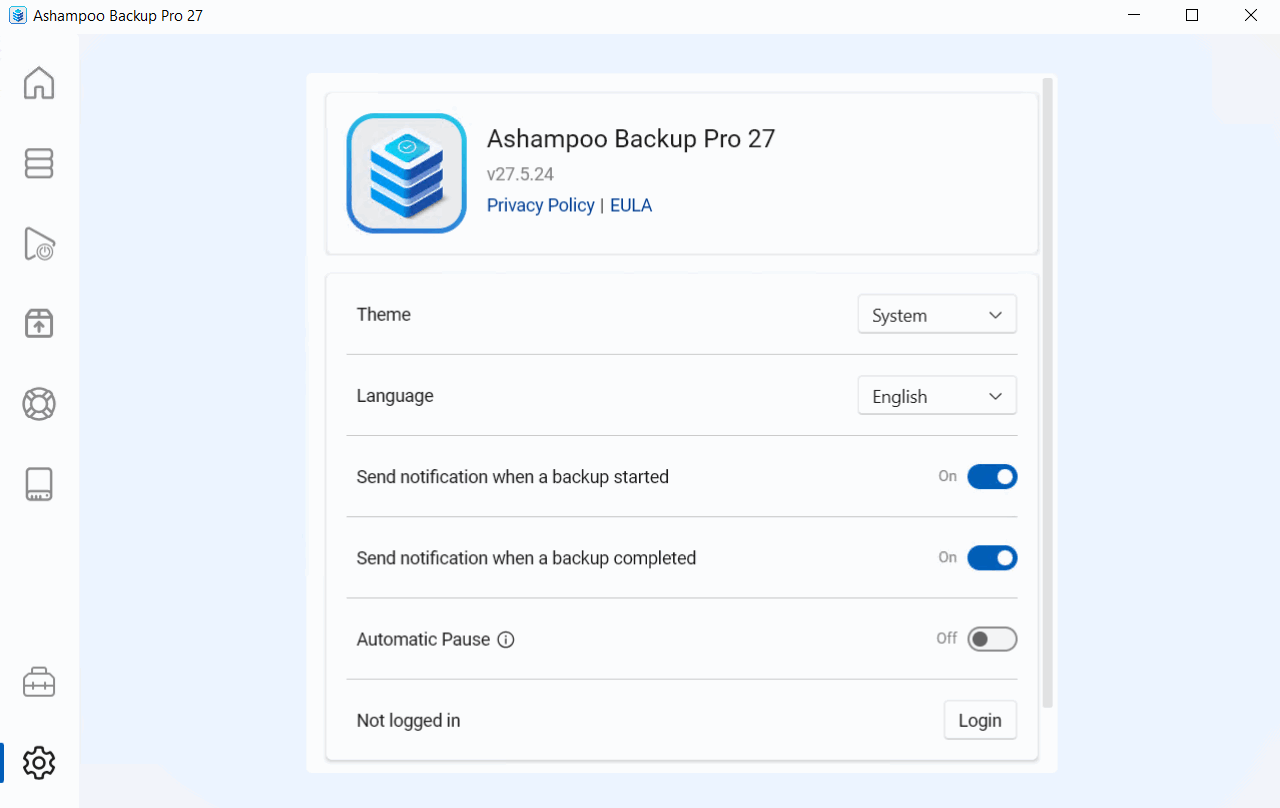Click the Automatic Pause info icon

506,640
